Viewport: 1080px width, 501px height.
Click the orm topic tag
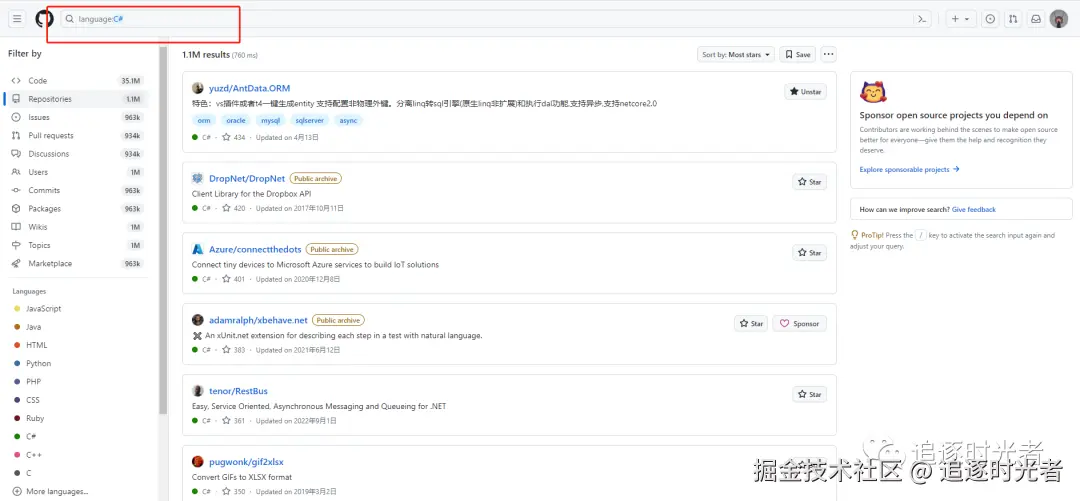pyautogui.click(x=204, y=121)
